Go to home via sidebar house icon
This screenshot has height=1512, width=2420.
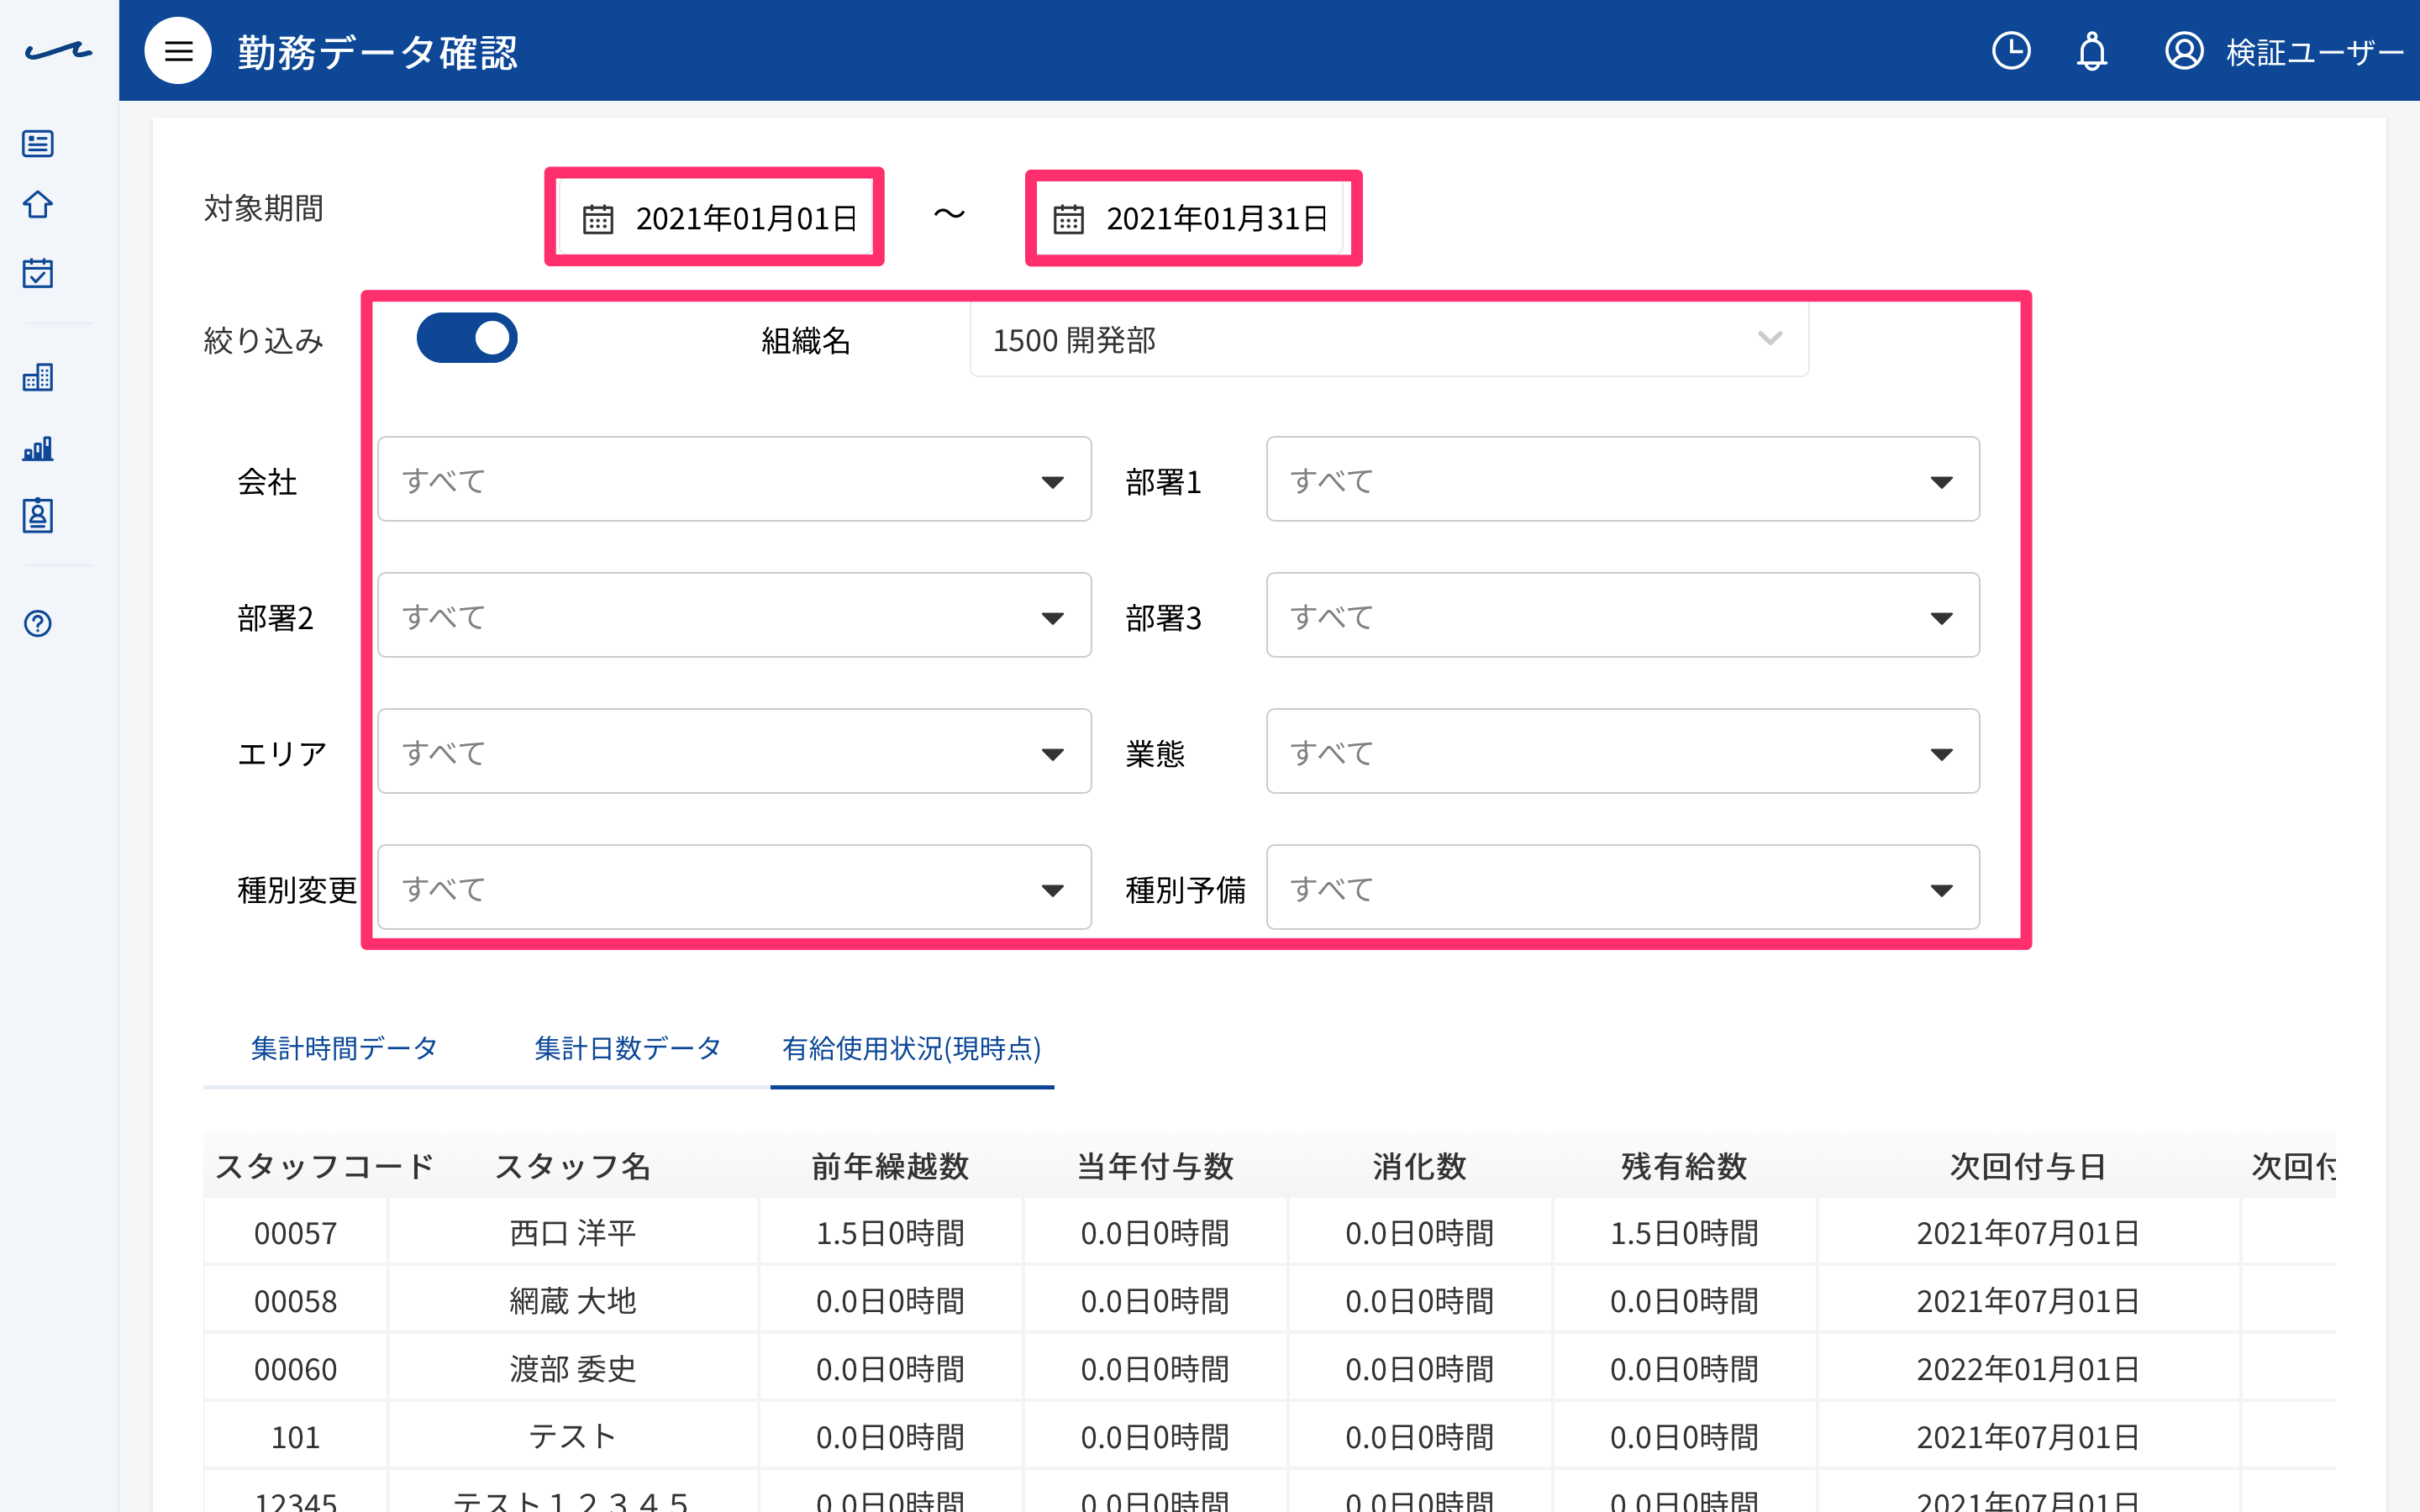point(38,205)
